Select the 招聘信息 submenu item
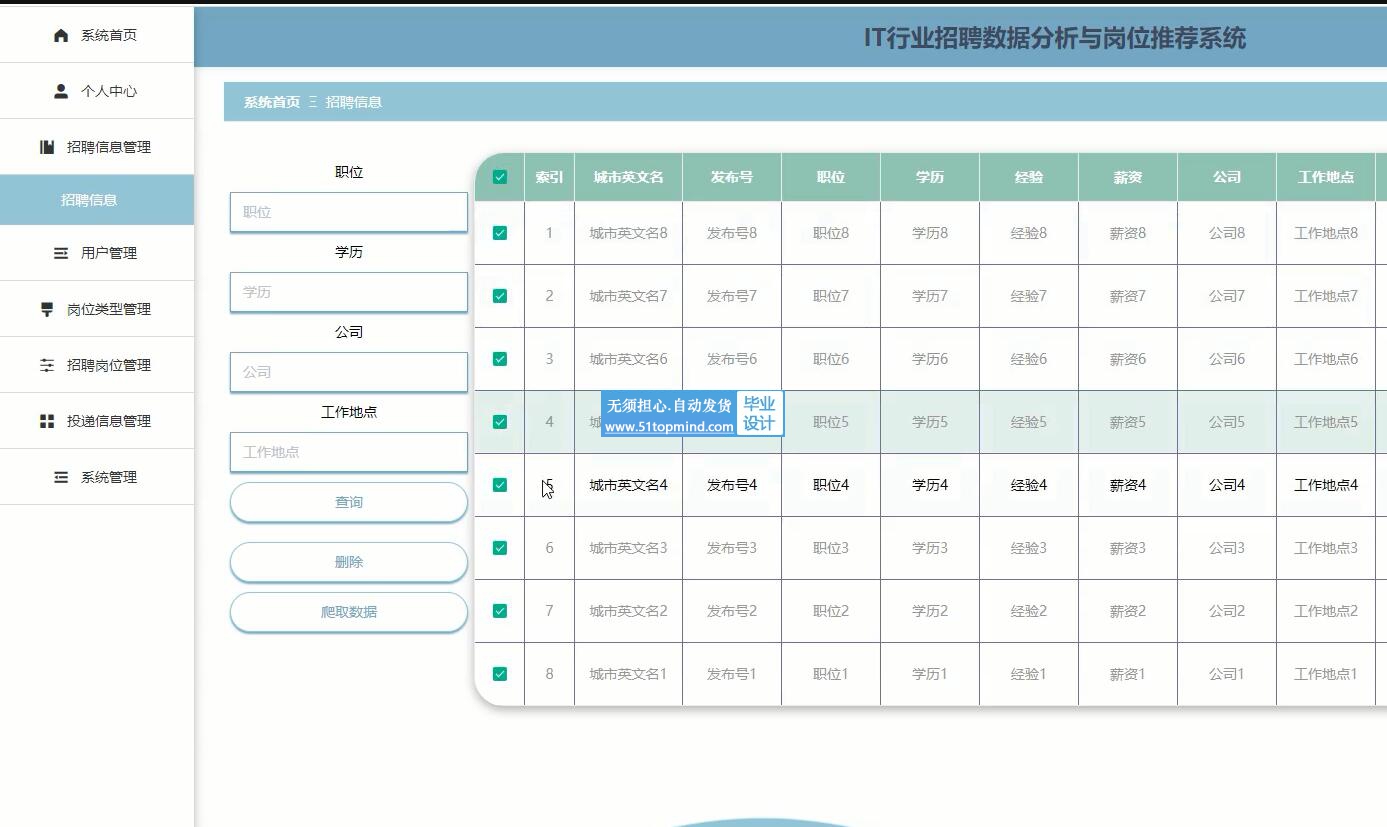 click(97, 200)
